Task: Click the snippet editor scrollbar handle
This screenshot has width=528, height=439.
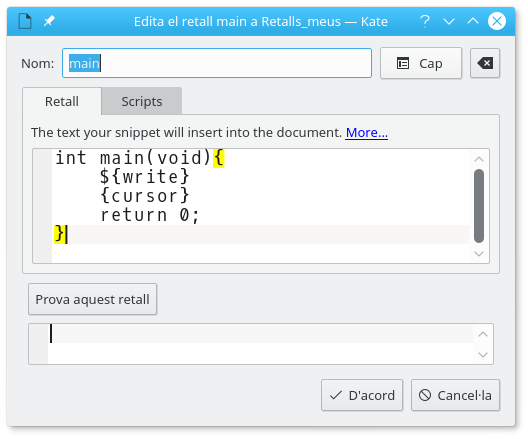Action: point(479,206)
